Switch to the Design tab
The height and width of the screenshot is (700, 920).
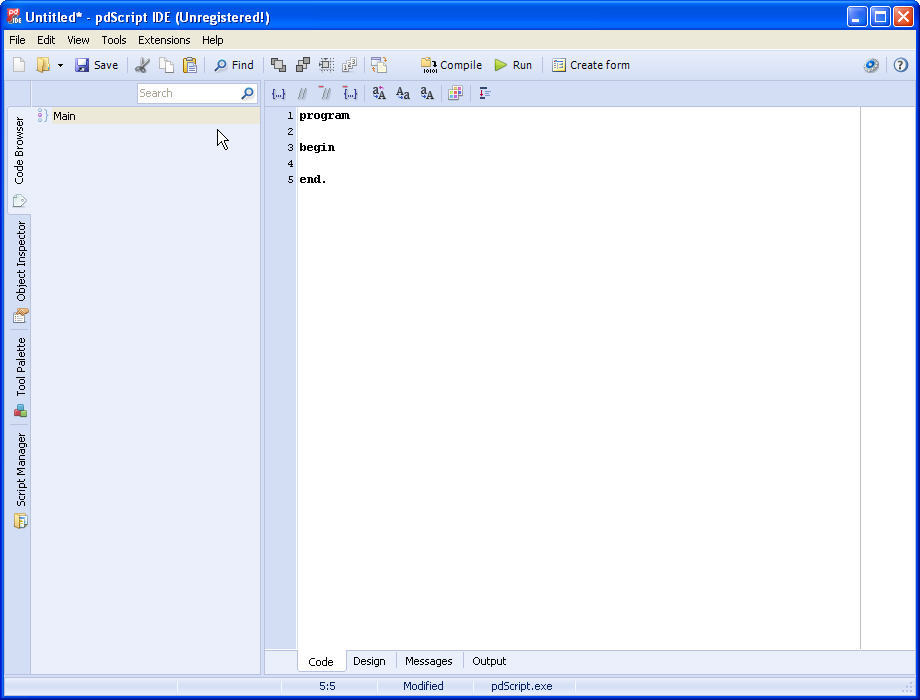point(369,661)
